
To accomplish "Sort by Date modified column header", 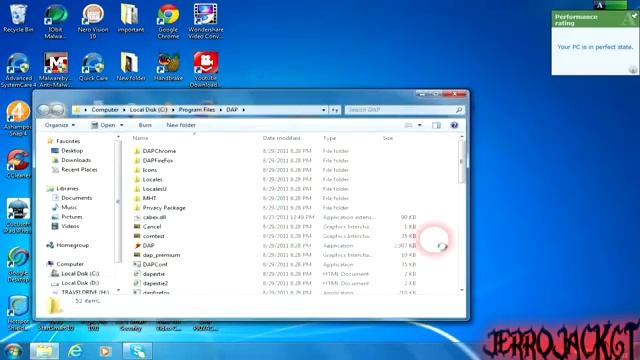I will [282, 138].
